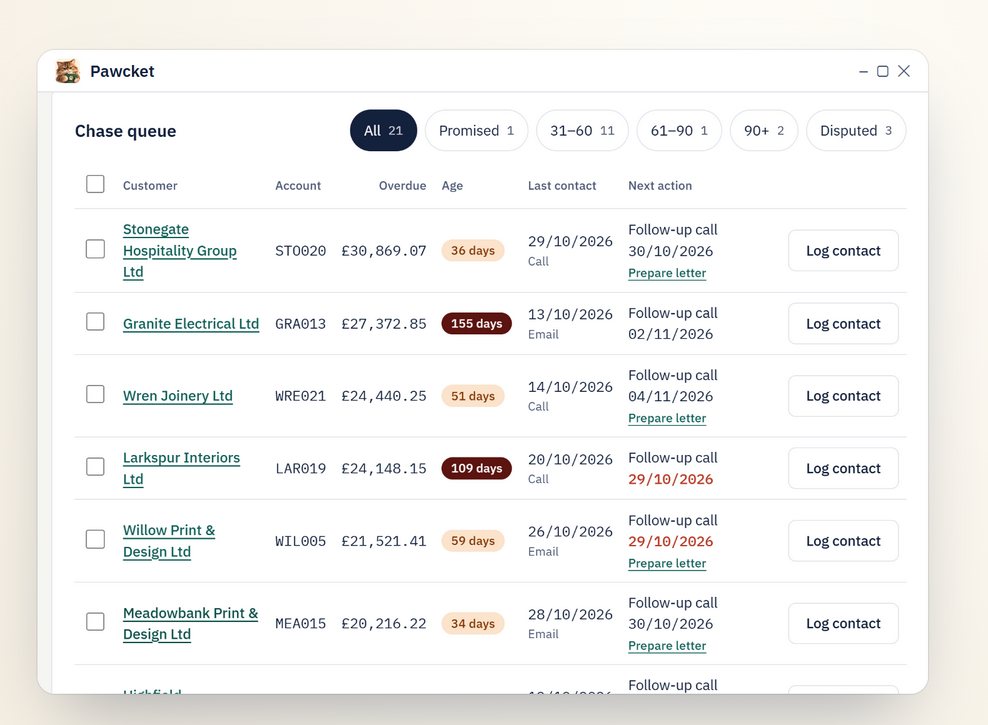Prepare letter for Stonegate Hospitality Group

(x=667, y=273)
